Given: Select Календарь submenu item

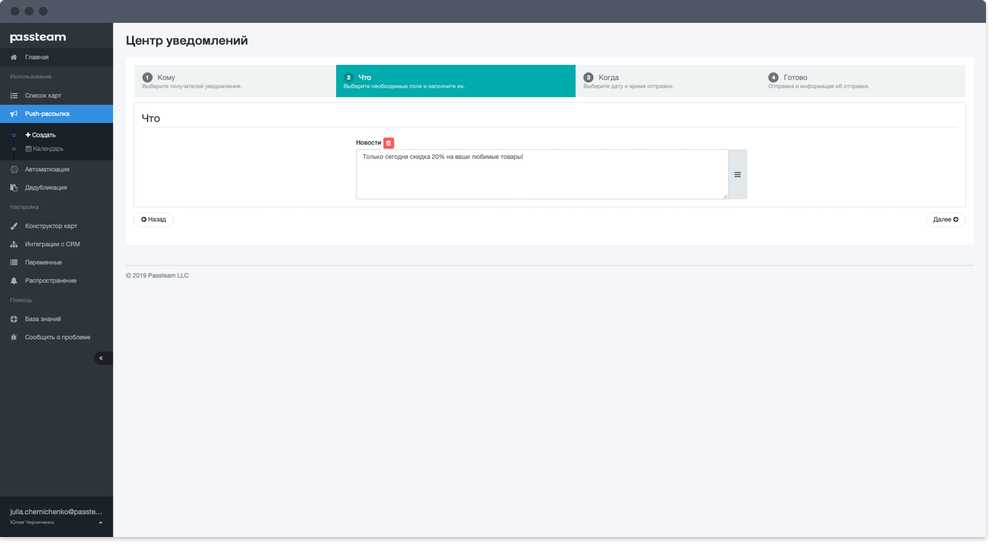Looking at the screenshot, I should 44,149.
